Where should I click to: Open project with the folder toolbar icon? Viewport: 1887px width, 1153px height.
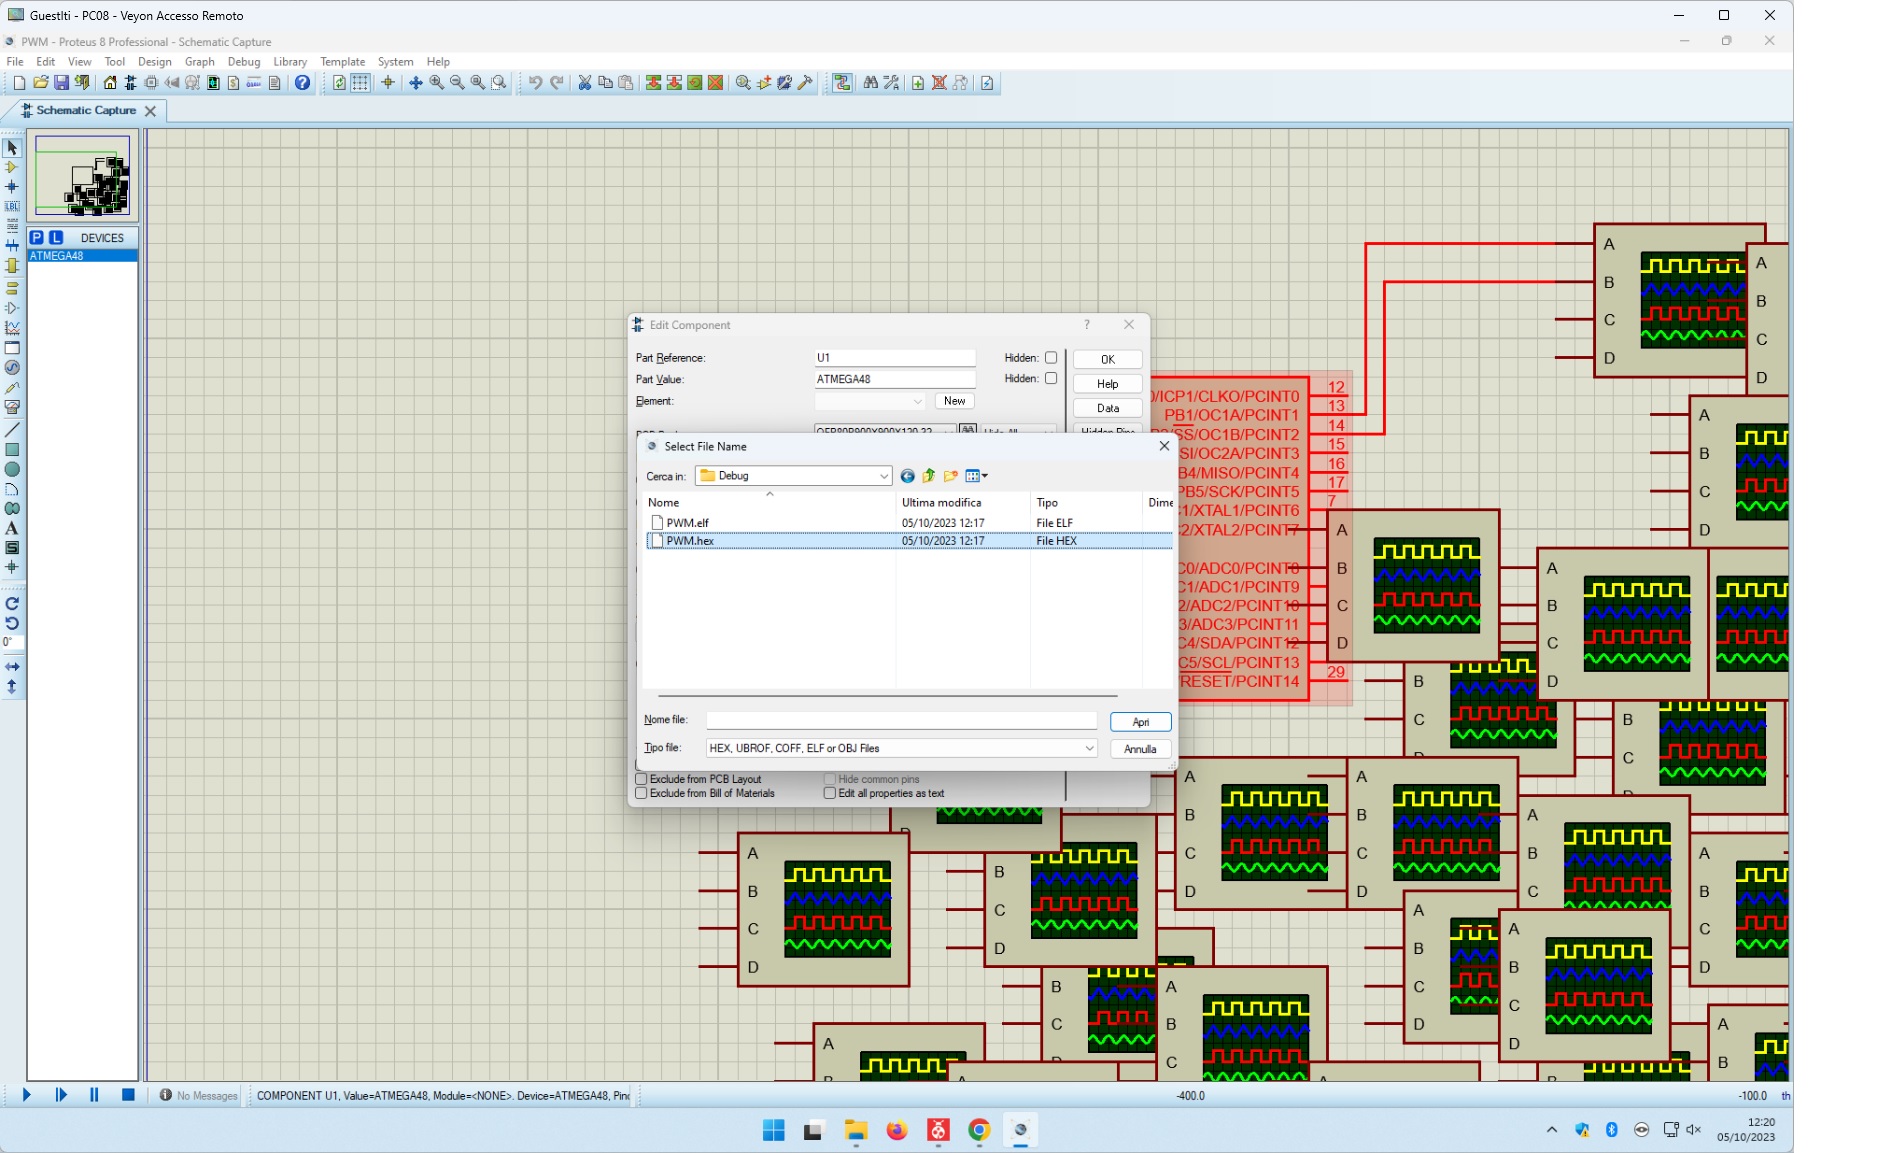point(41,83)
